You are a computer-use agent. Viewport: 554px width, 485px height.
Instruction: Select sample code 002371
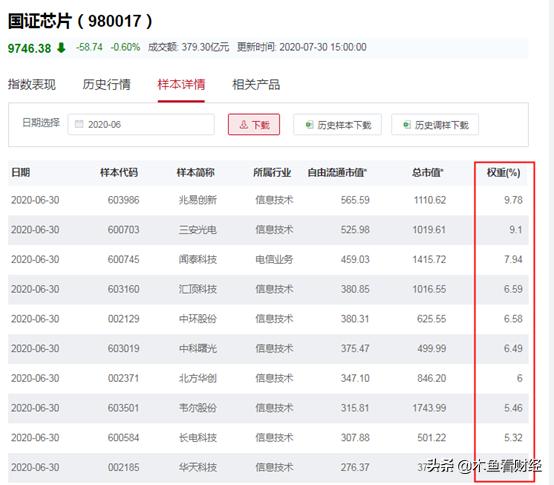coord(123,378)
